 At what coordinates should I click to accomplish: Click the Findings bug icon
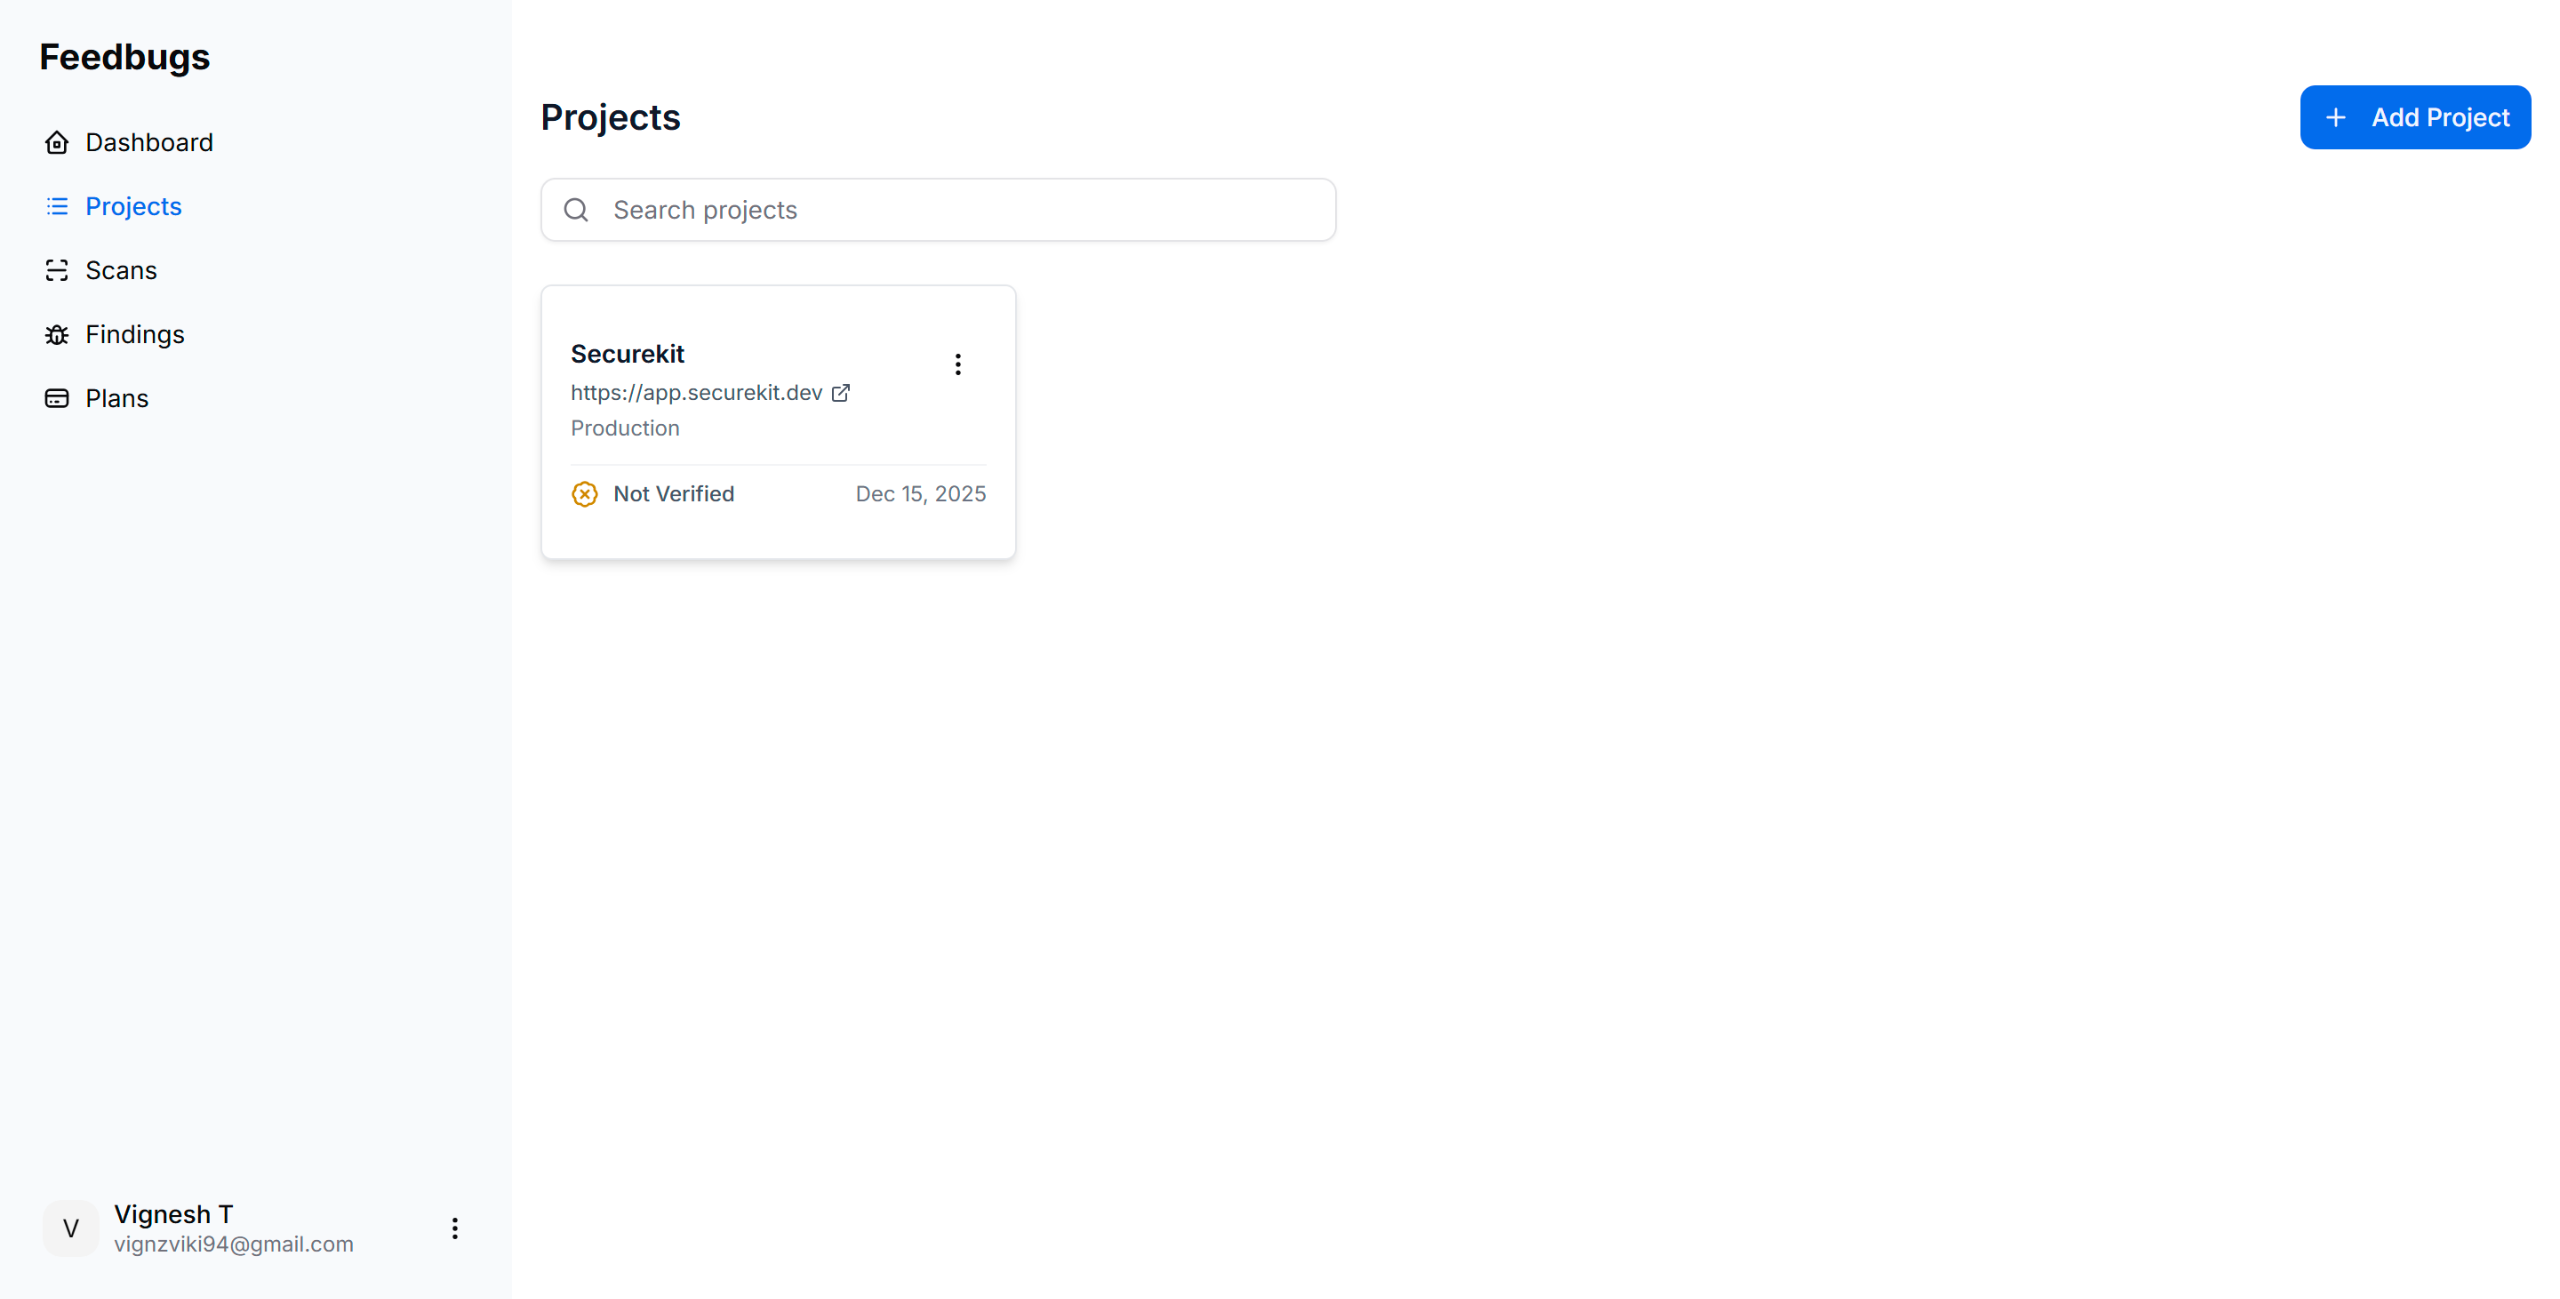[57, 335]
